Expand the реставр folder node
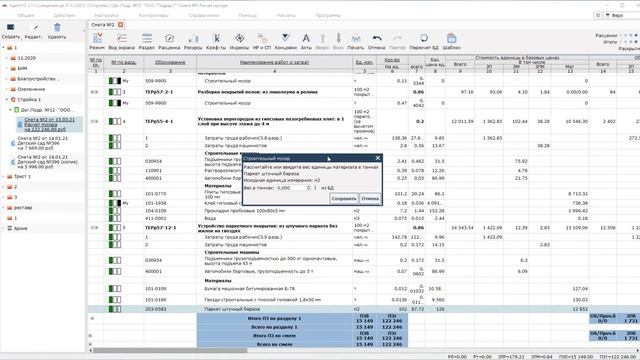The width and height of the screenshot is (640, 360). point(4,207)
